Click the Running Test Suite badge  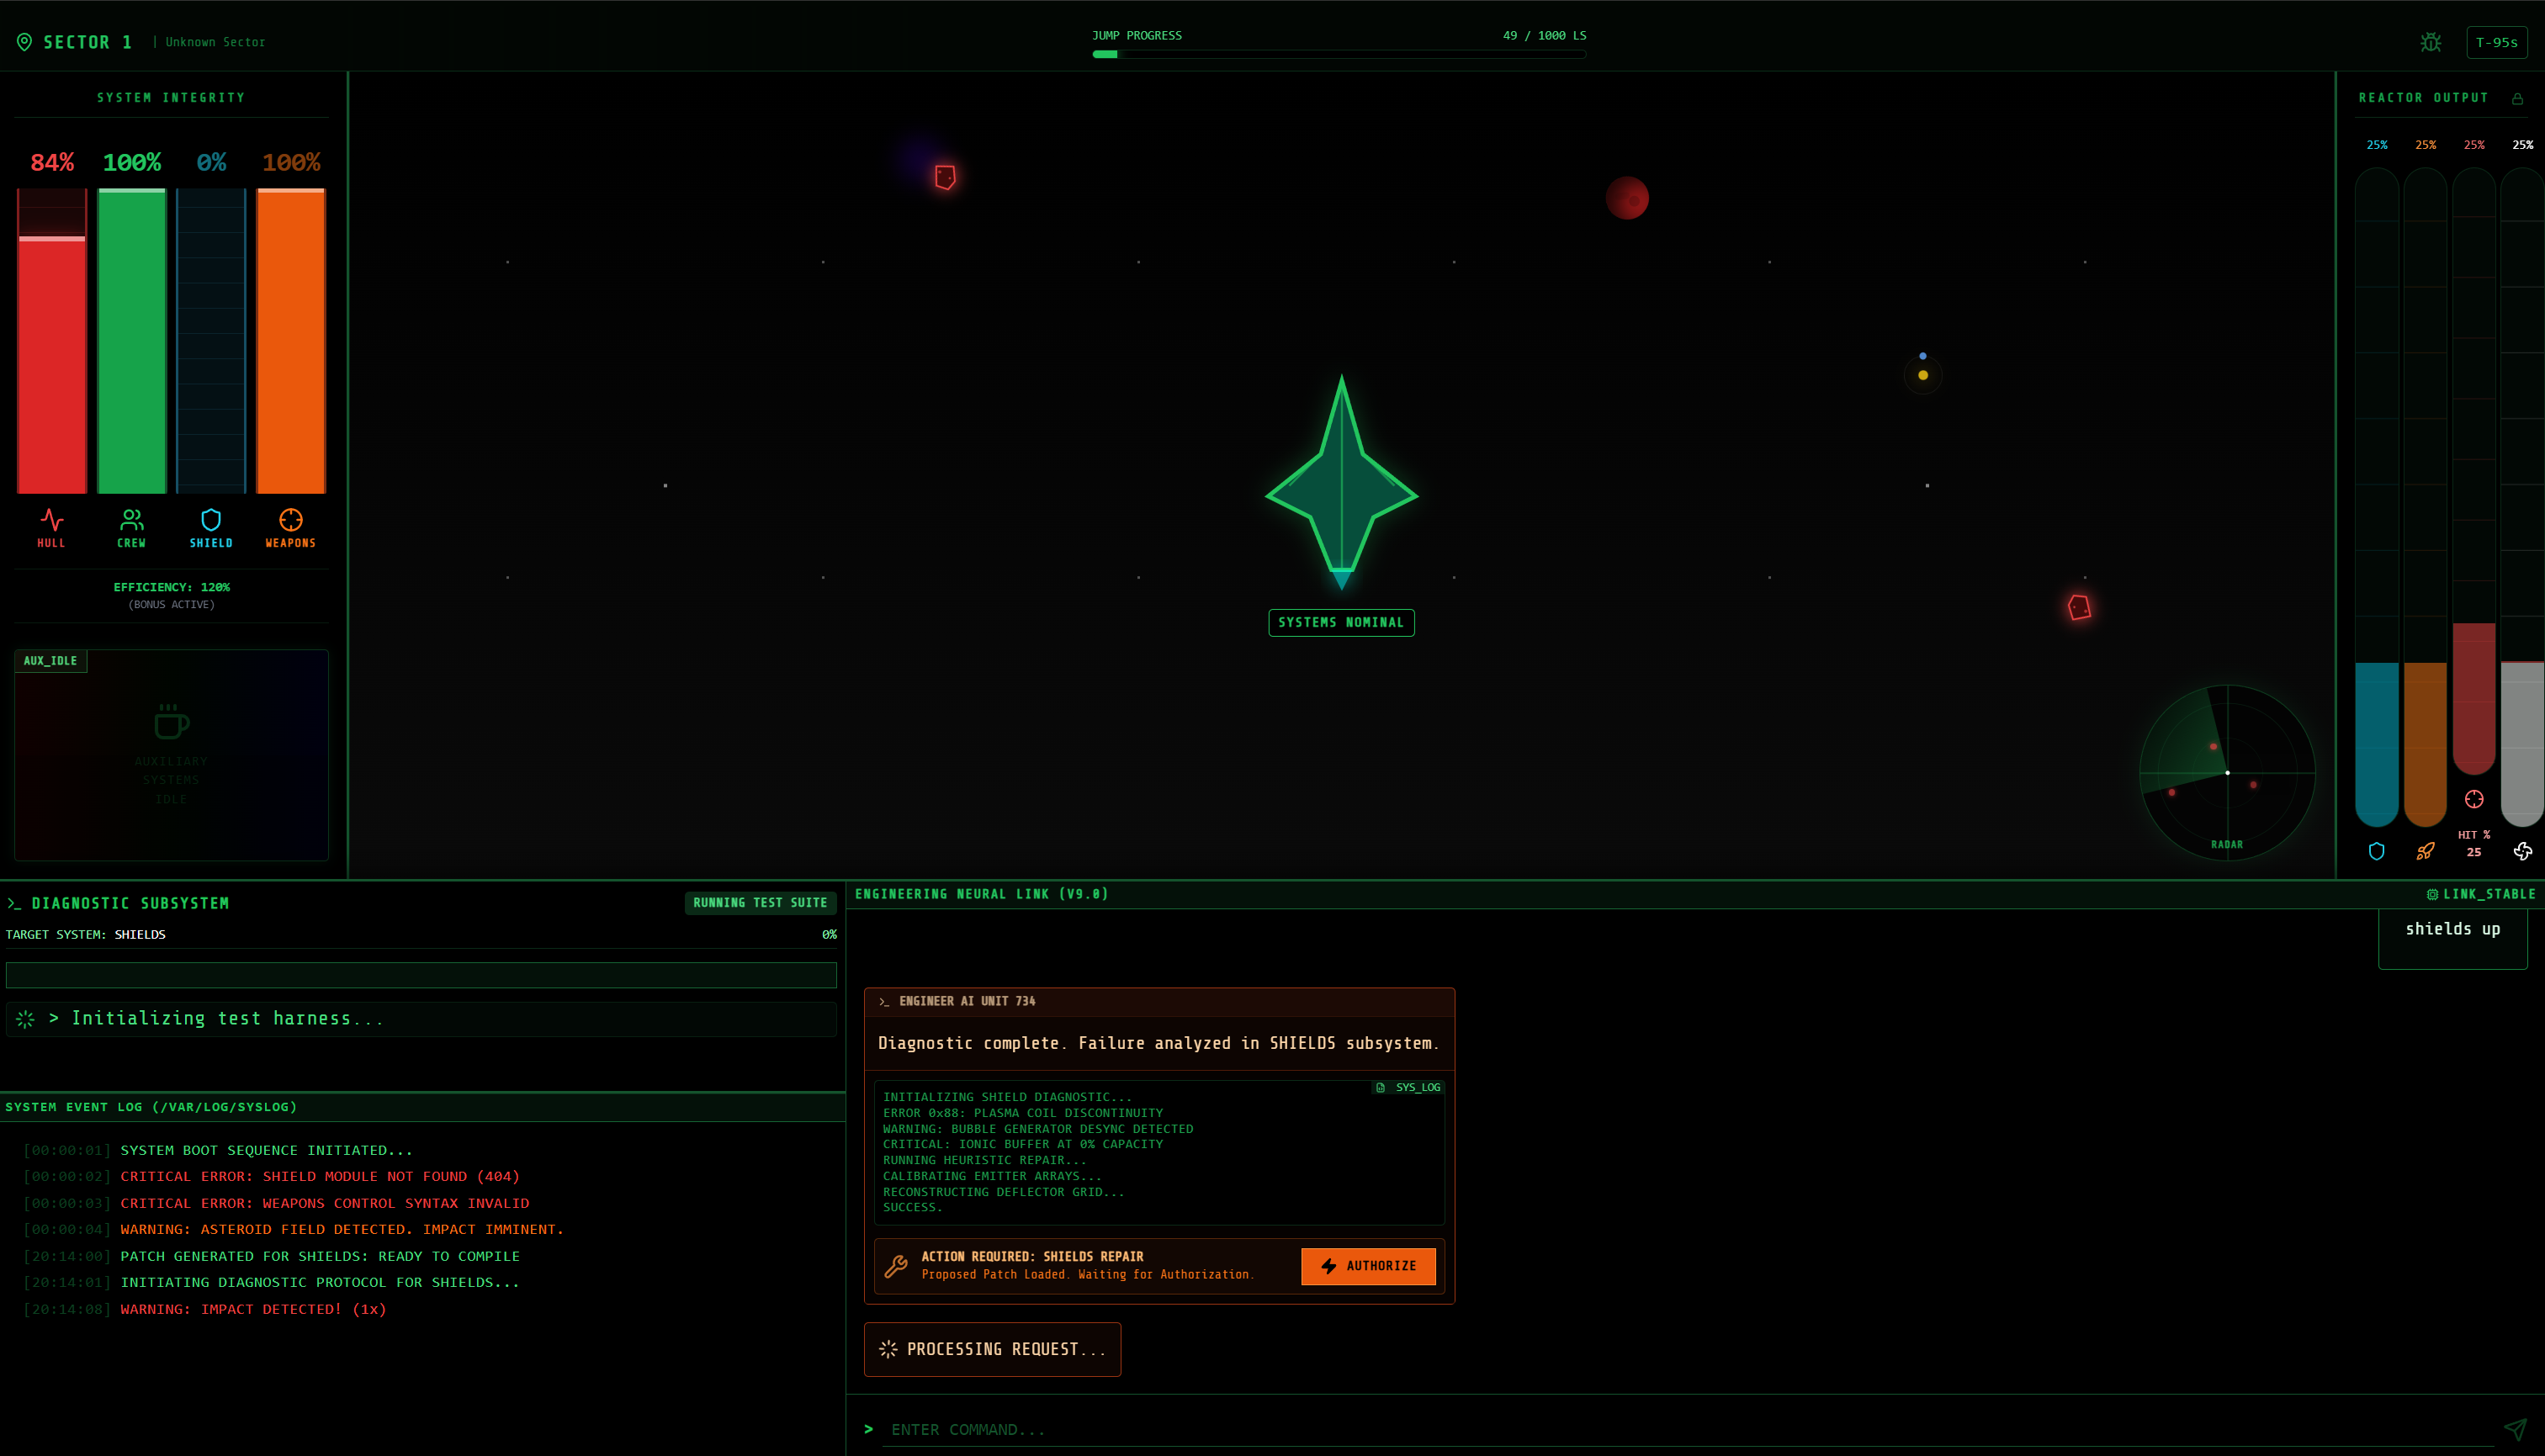click(x=760, y=902)
